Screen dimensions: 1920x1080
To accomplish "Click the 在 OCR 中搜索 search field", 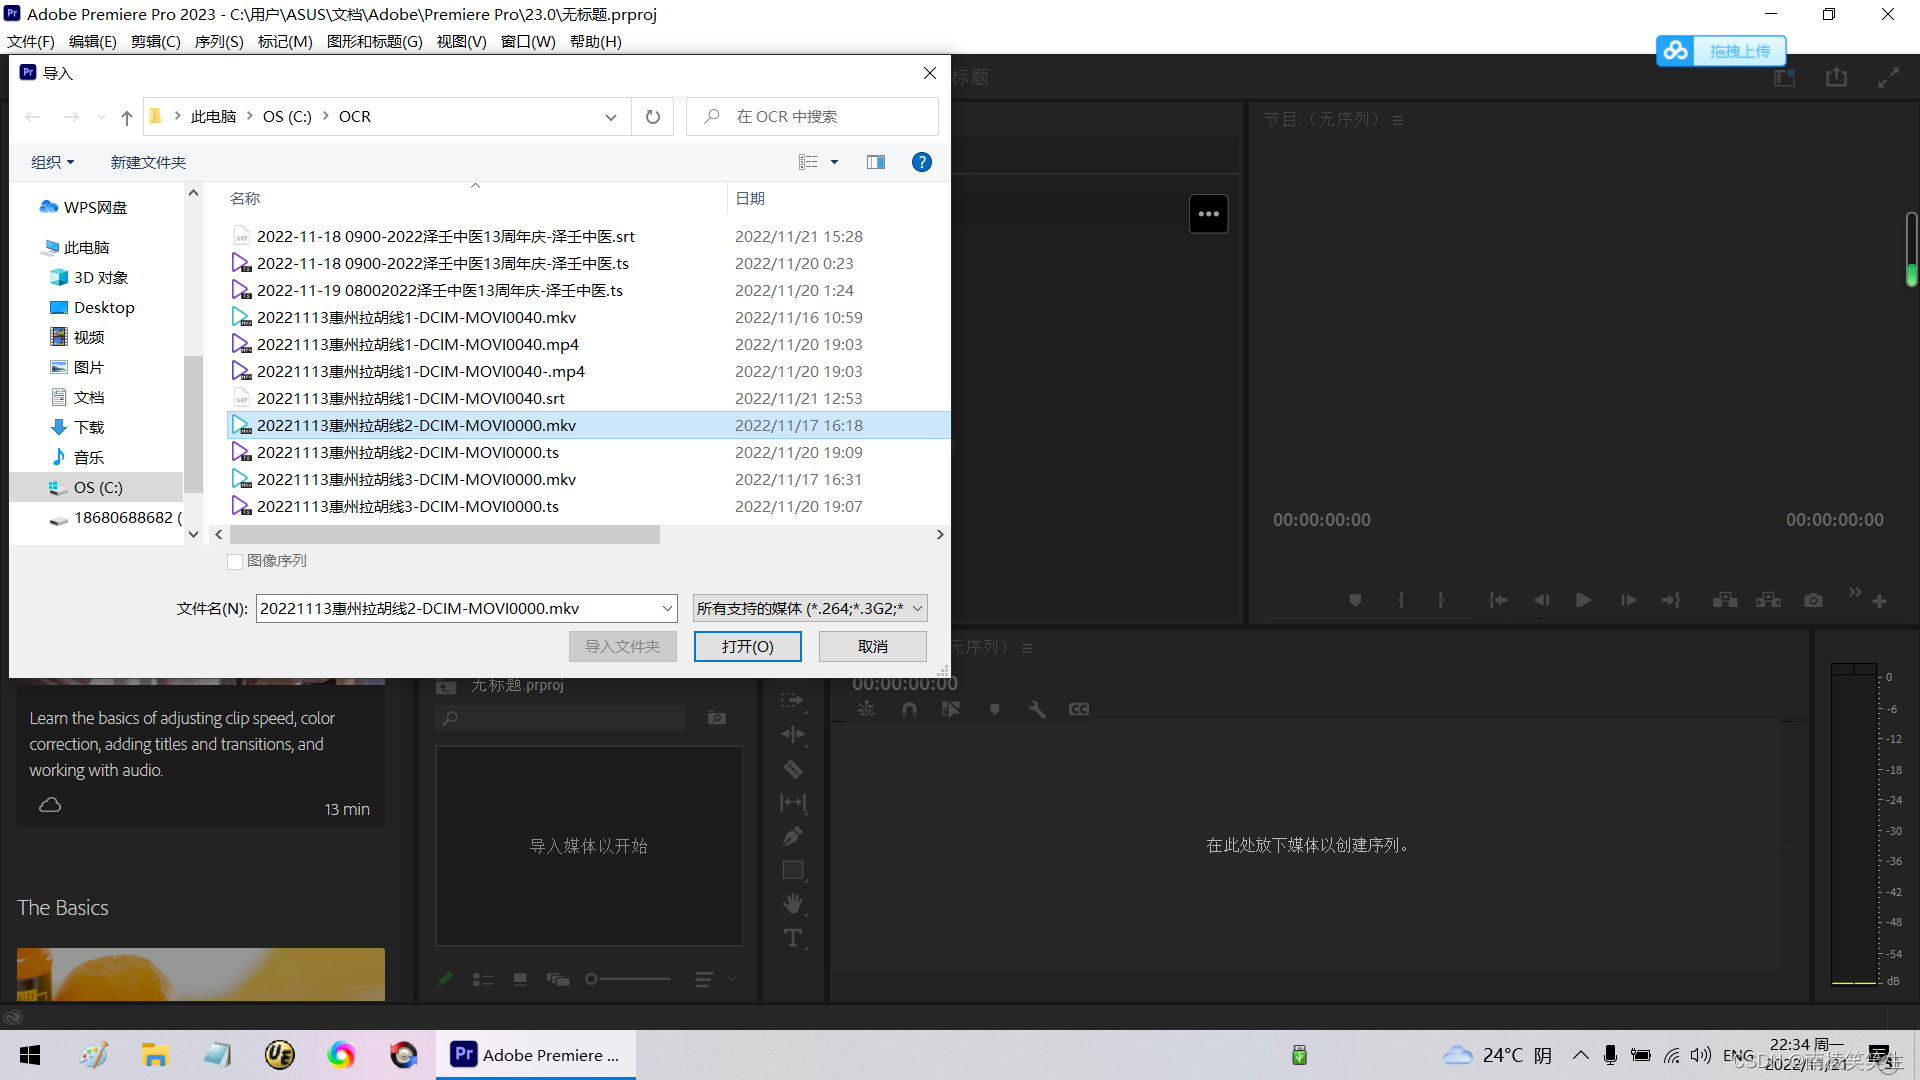I will (x=812, y=117).
